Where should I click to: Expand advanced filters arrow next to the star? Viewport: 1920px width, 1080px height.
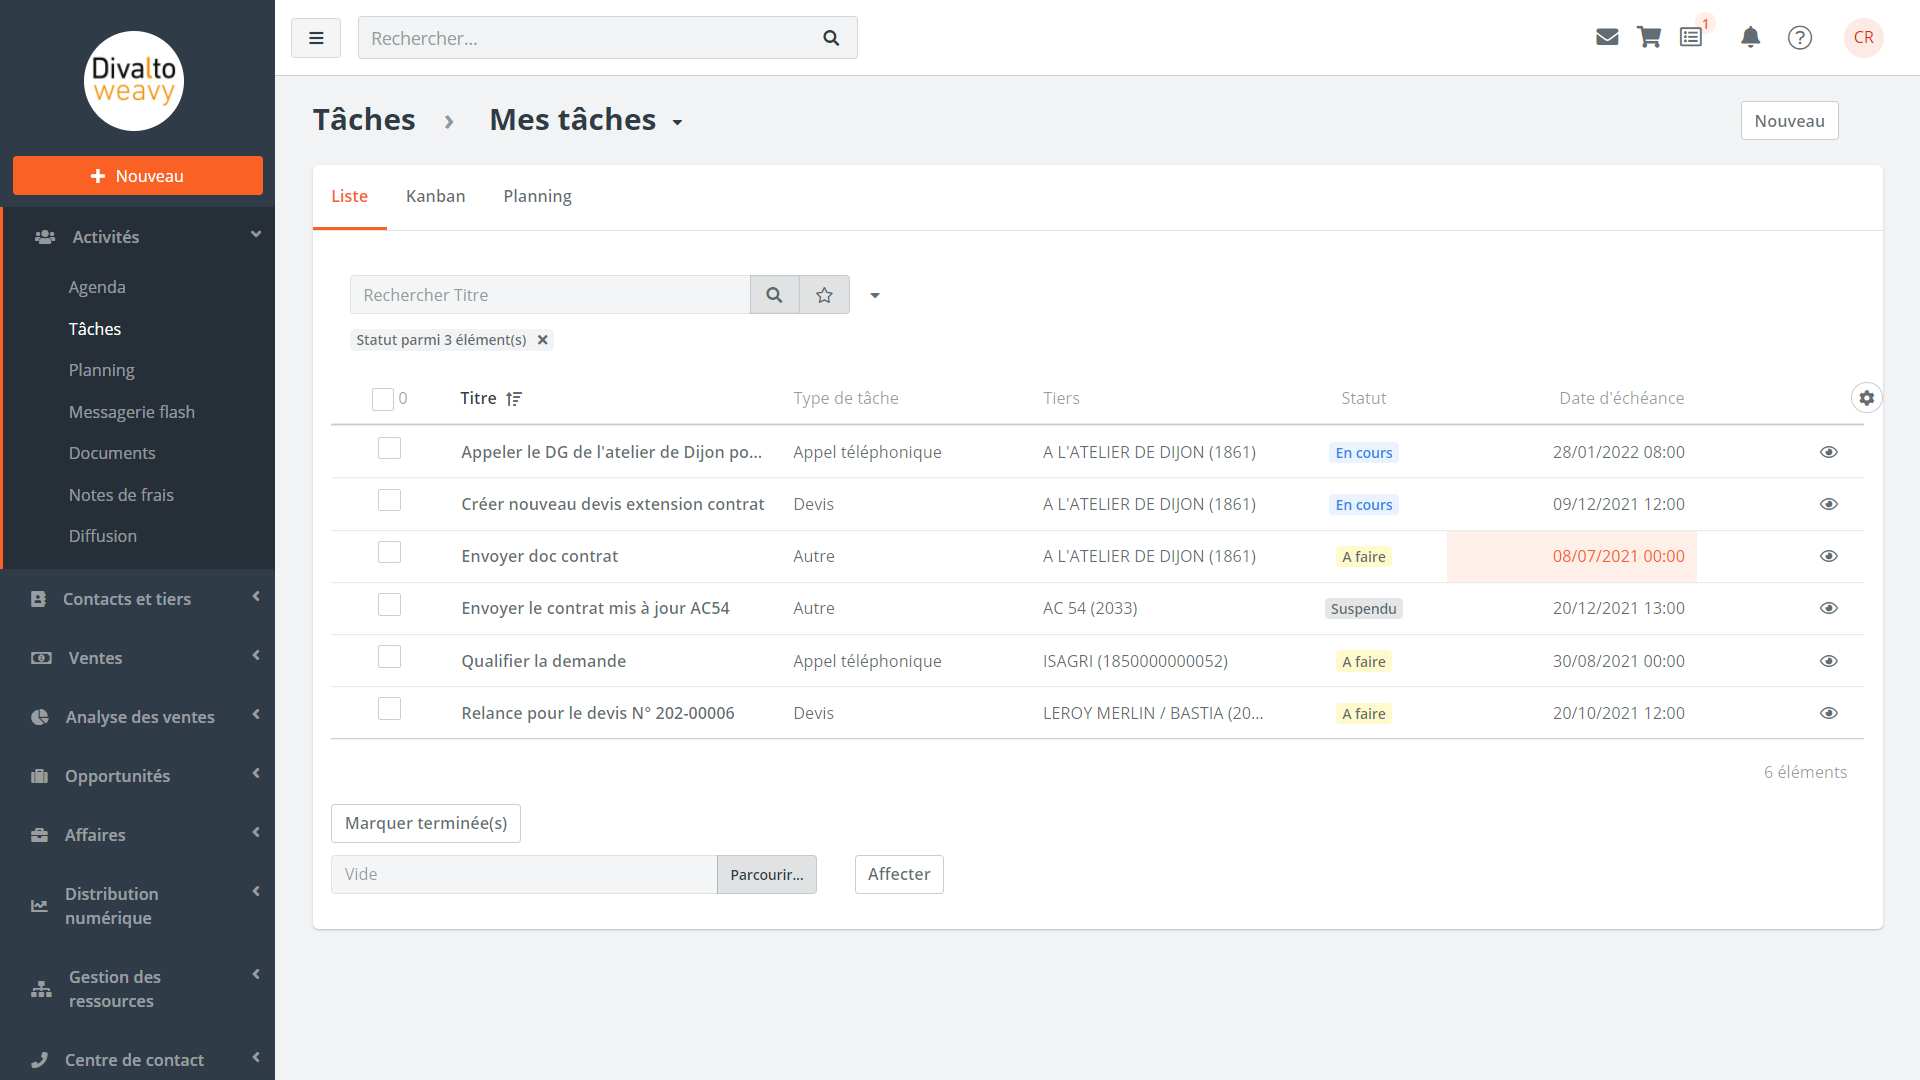point(875,295)
